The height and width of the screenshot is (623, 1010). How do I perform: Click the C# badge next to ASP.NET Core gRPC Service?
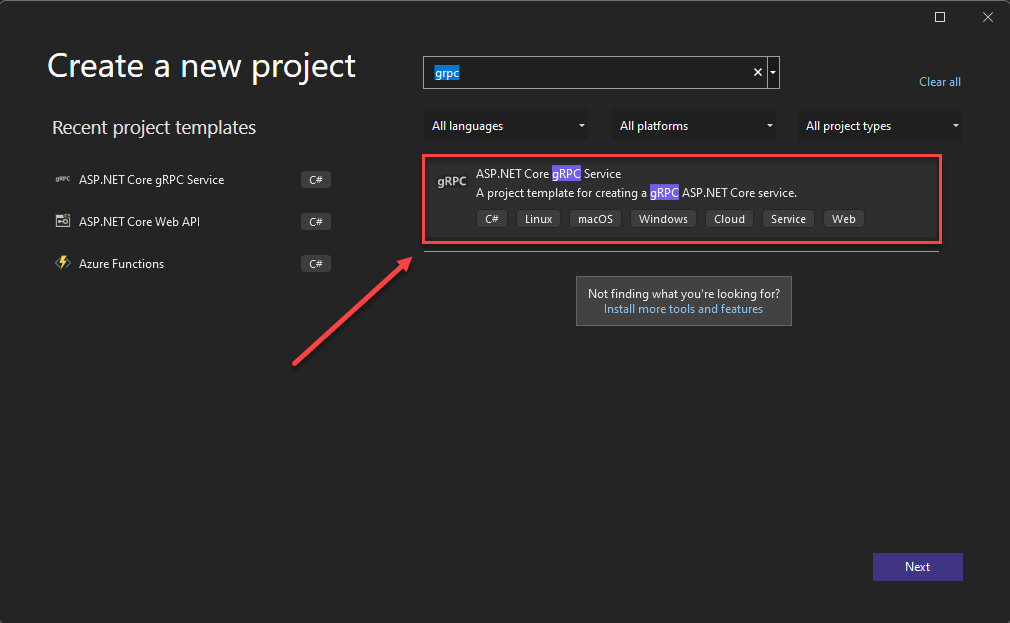pyautogui.click(x=315, y=180)
